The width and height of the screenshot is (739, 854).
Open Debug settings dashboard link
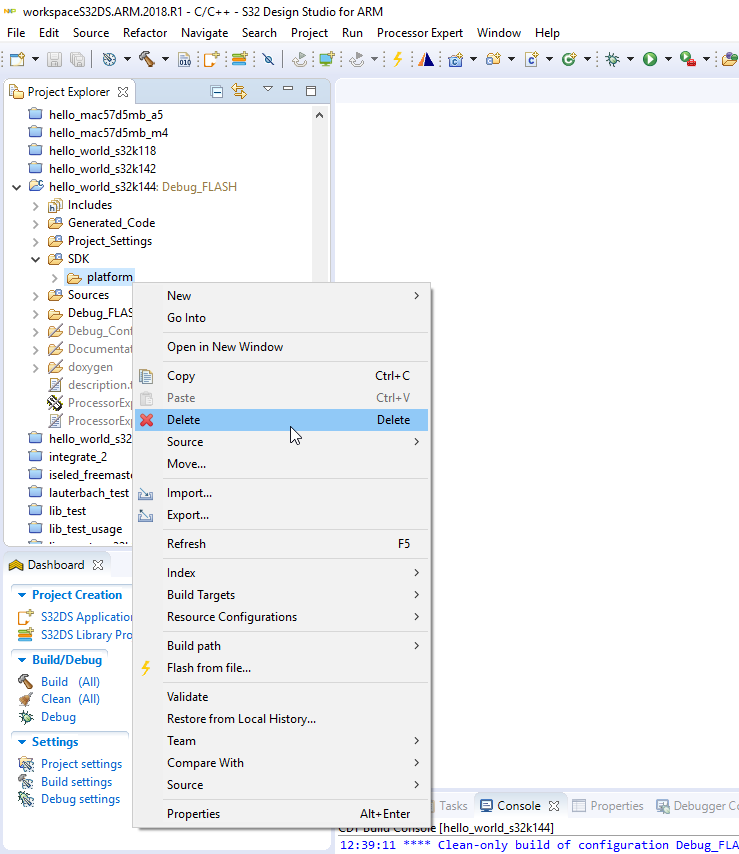(x=81, y=799)
